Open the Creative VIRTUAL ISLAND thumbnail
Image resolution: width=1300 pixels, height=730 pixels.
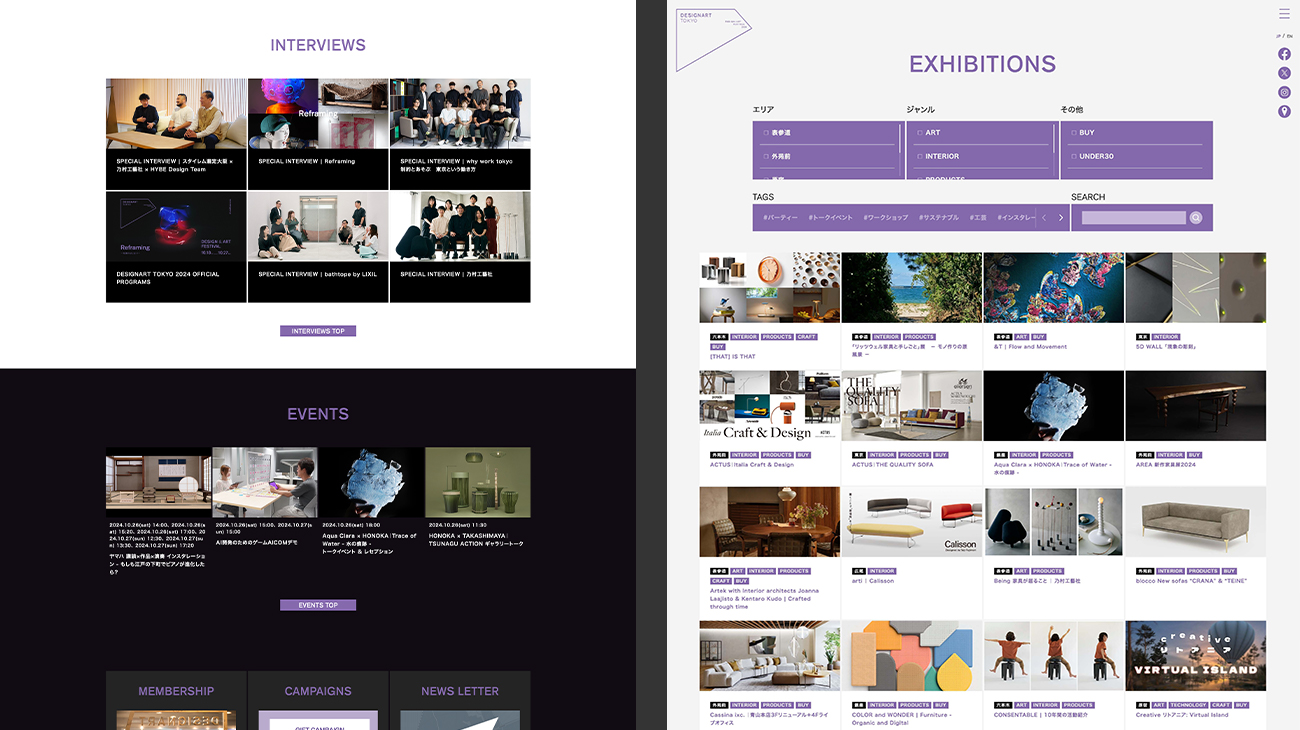click(x=1196, y=656)
